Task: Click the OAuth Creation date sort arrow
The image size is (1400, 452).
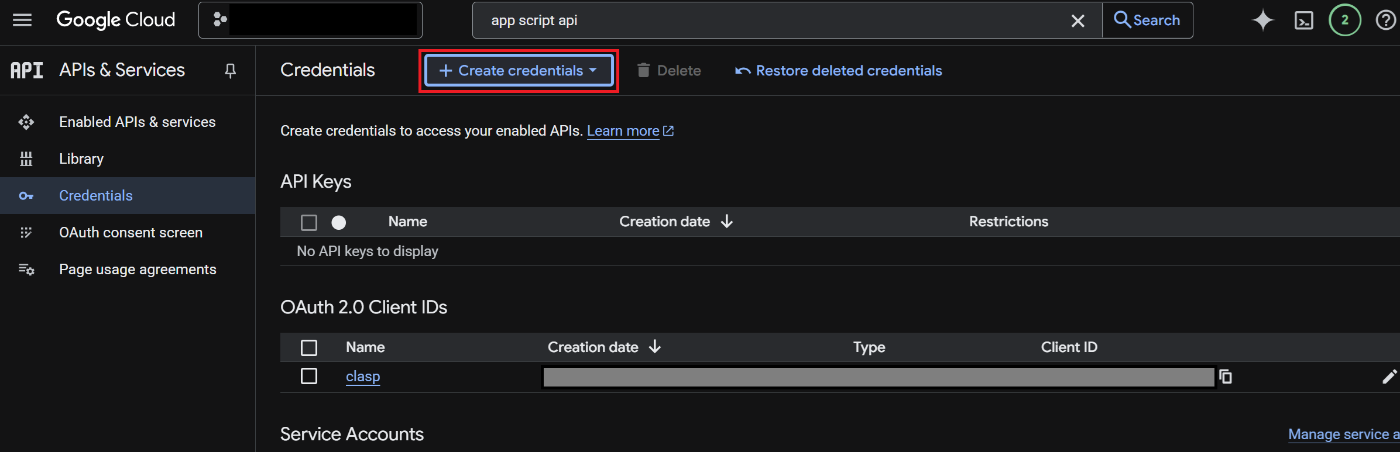Action: (655, 348)
